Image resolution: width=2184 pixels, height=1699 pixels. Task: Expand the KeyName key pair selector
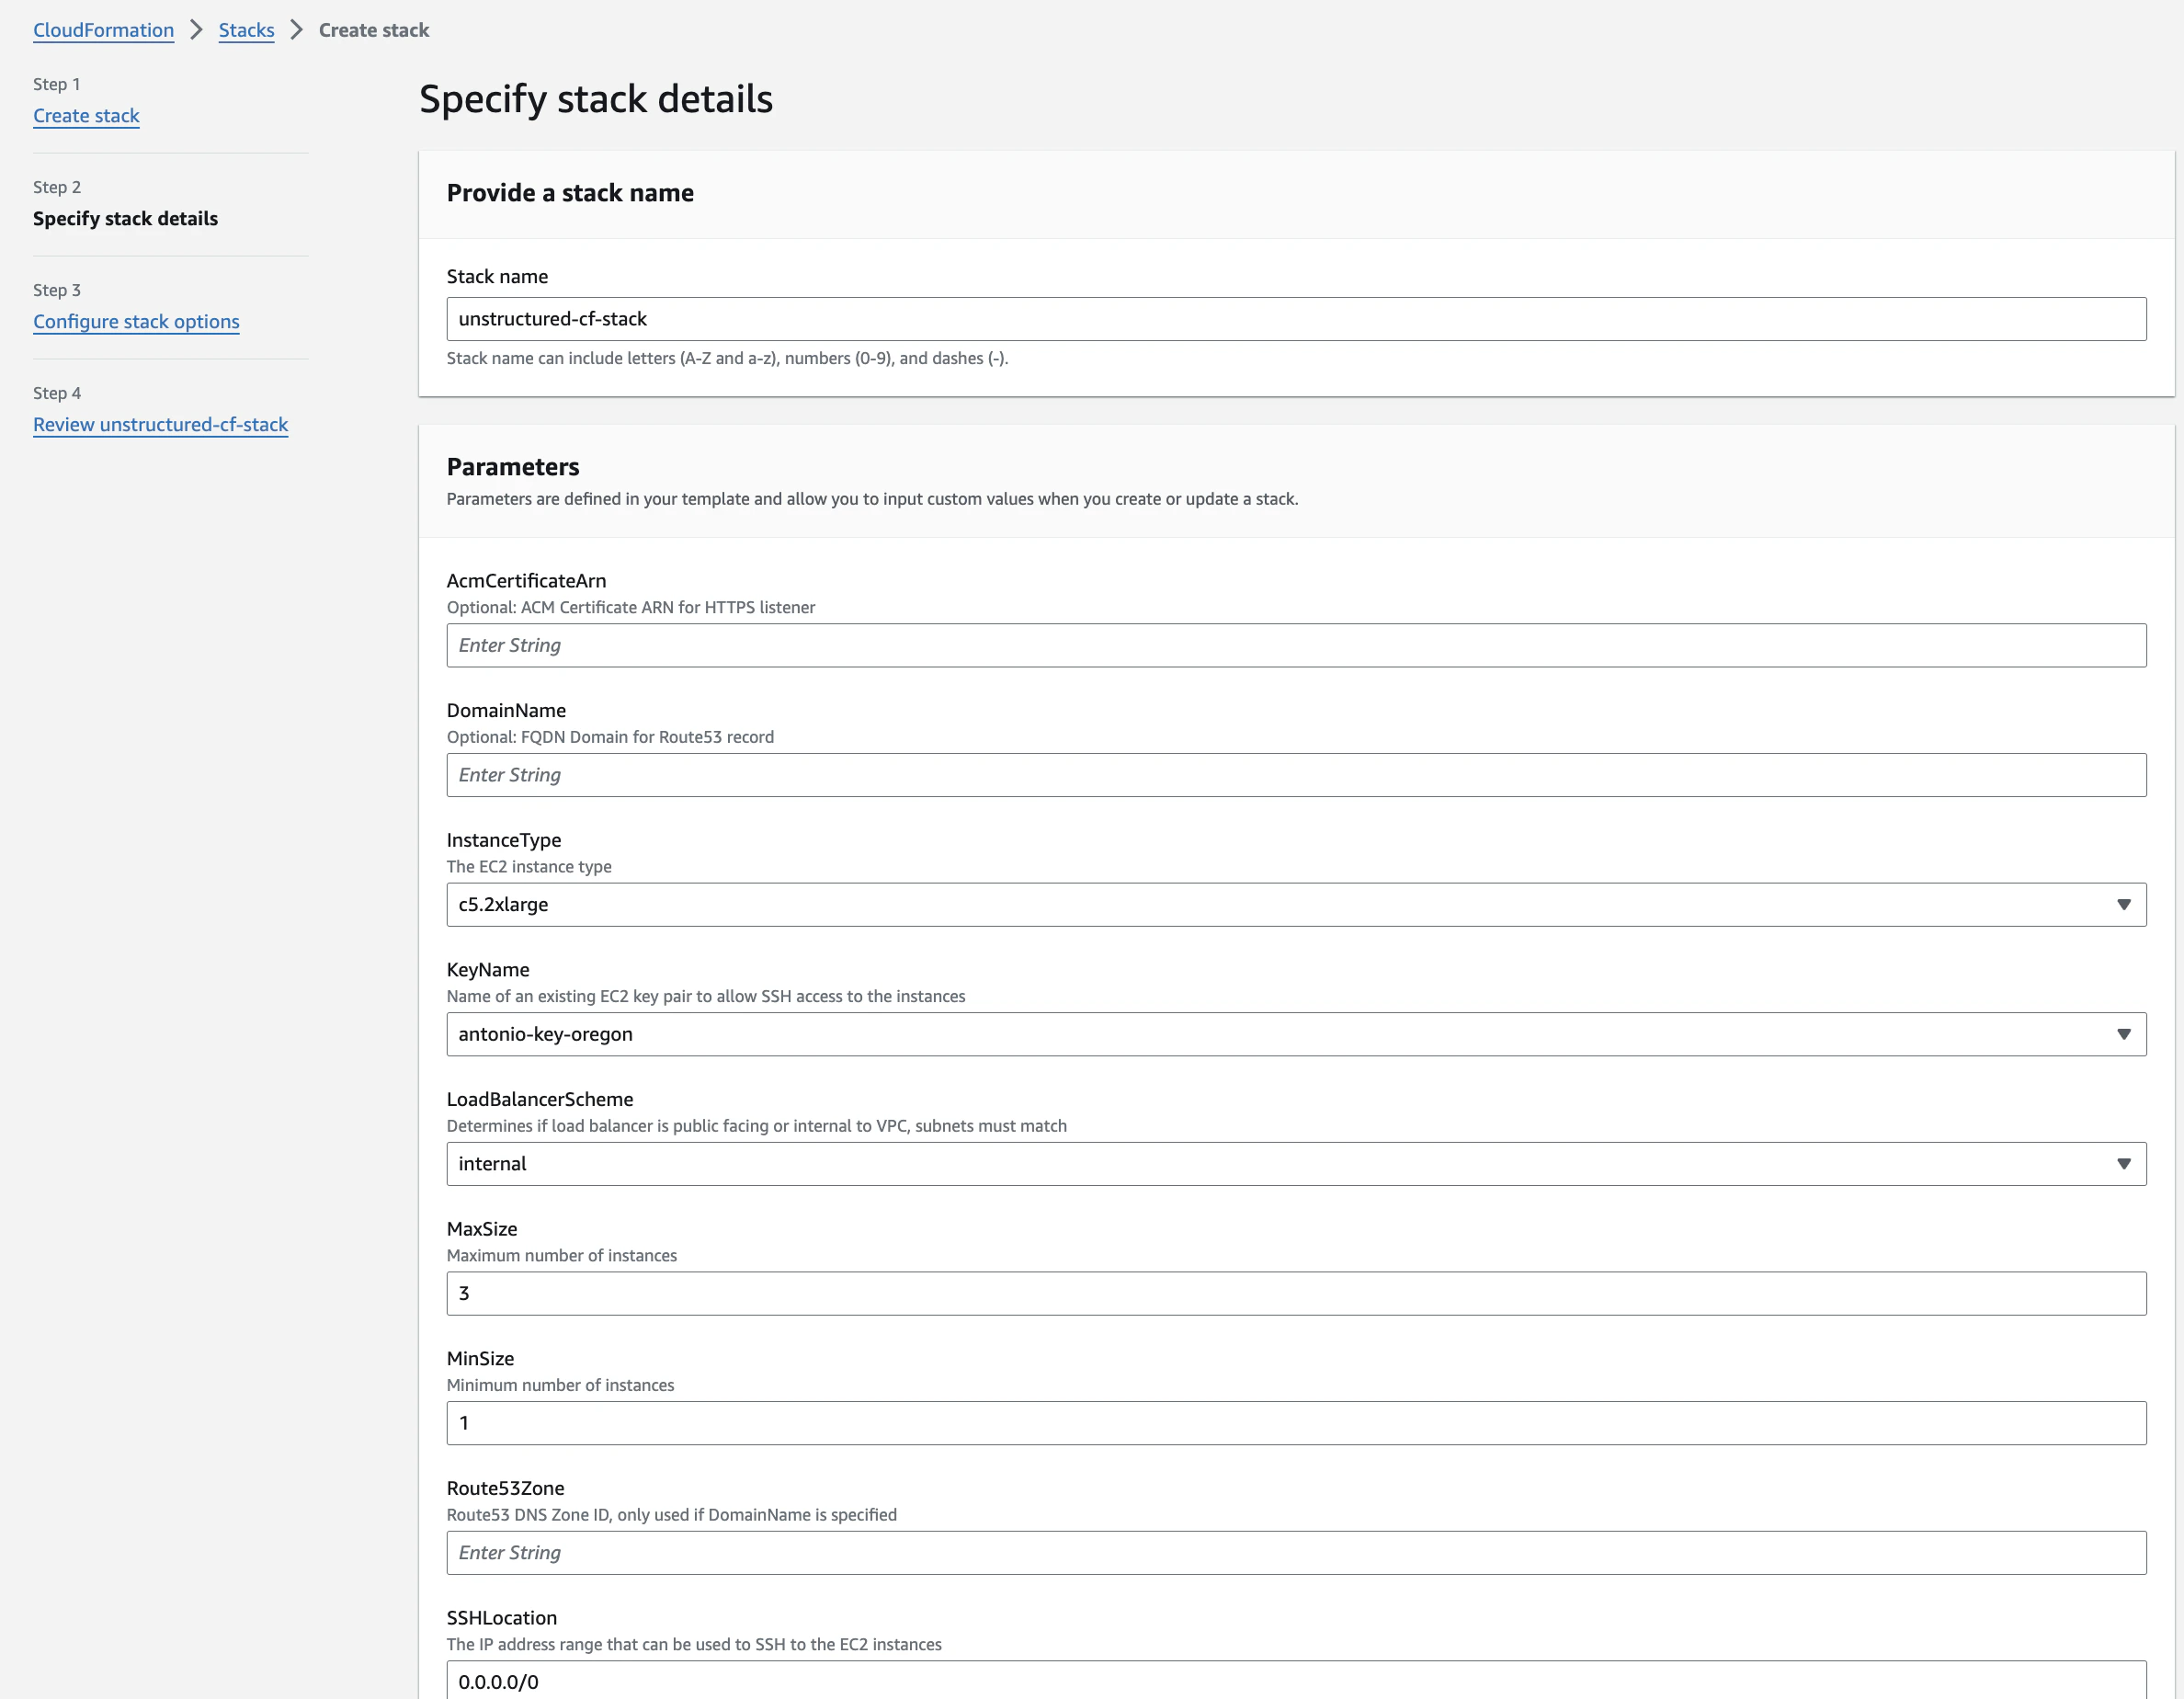[1296, 1034]
